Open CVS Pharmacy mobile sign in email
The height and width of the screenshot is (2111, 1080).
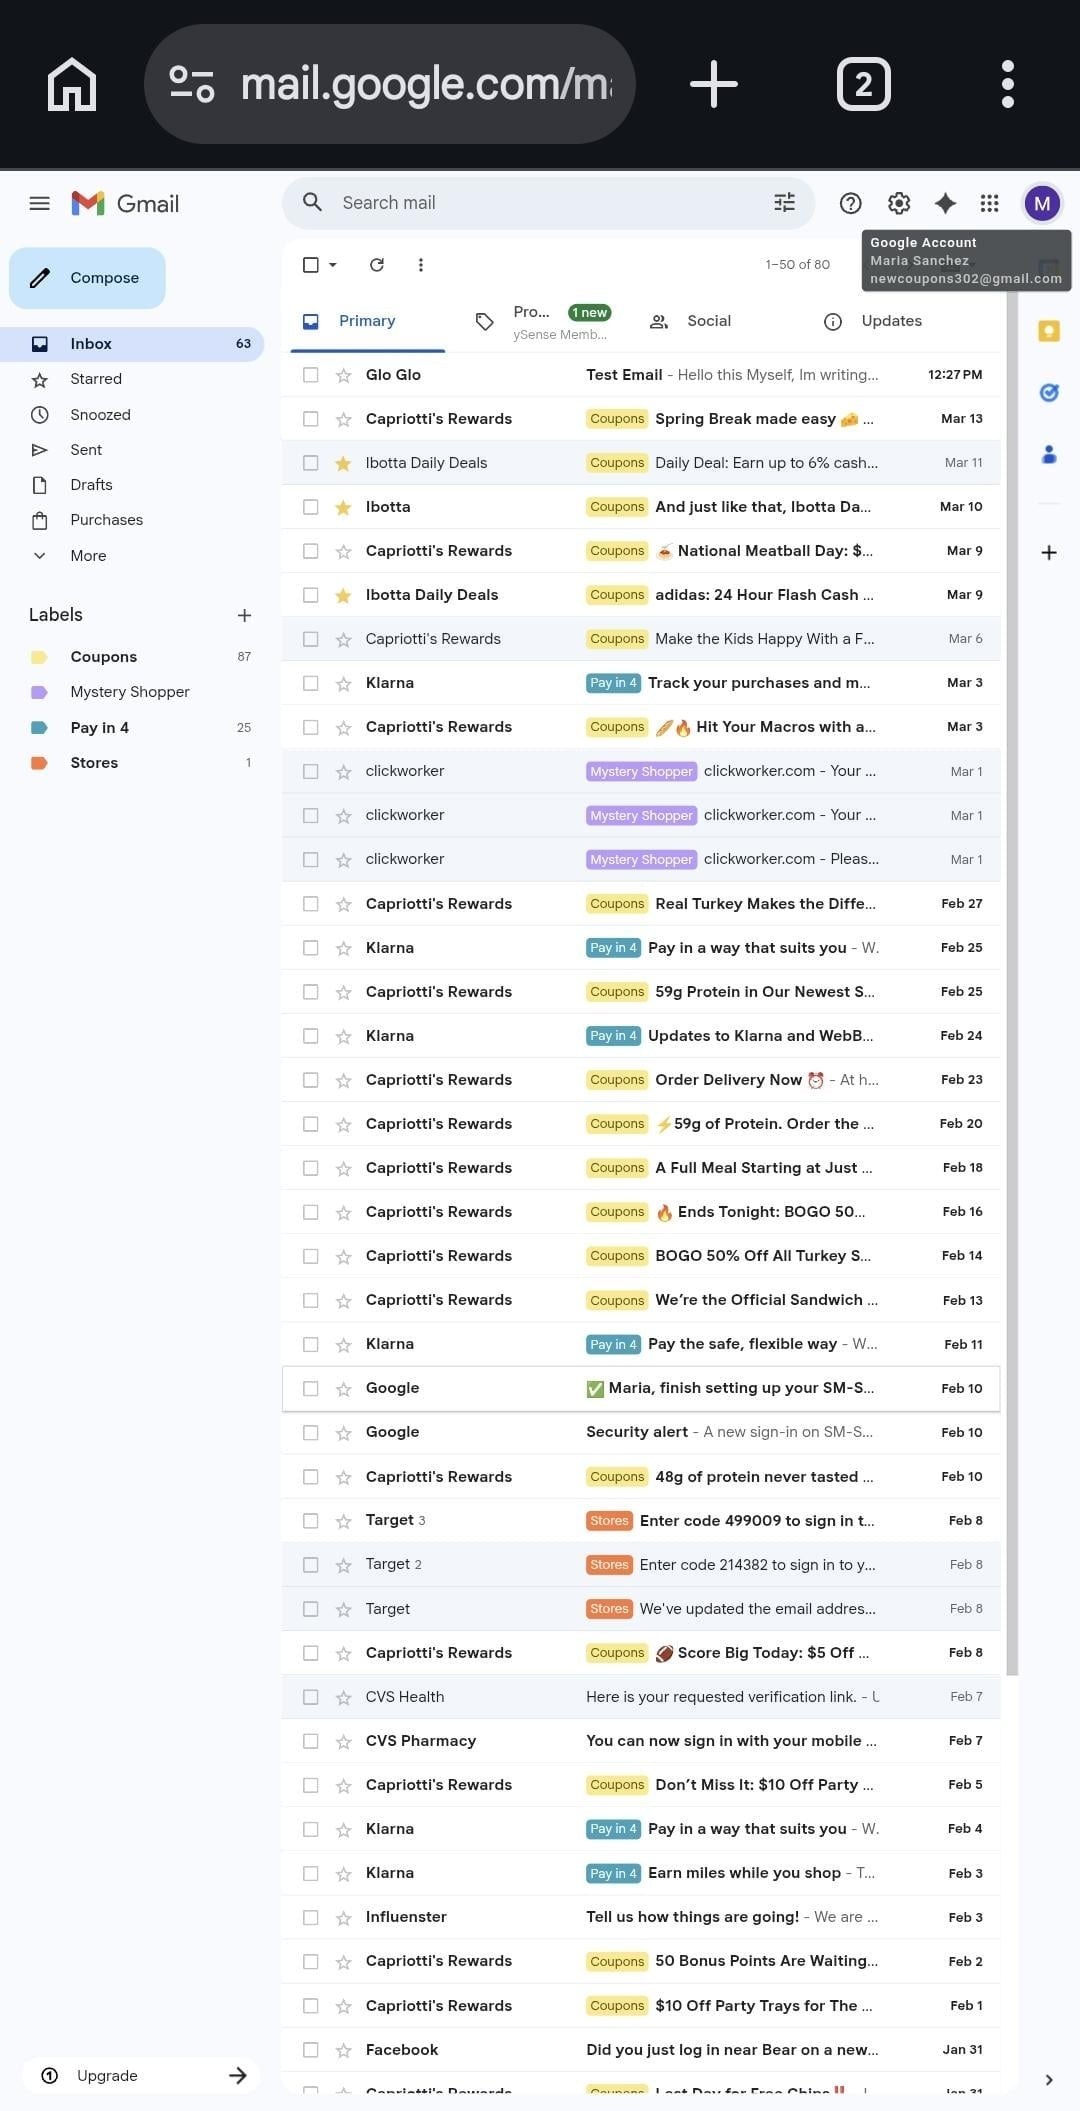[641, 1741]
